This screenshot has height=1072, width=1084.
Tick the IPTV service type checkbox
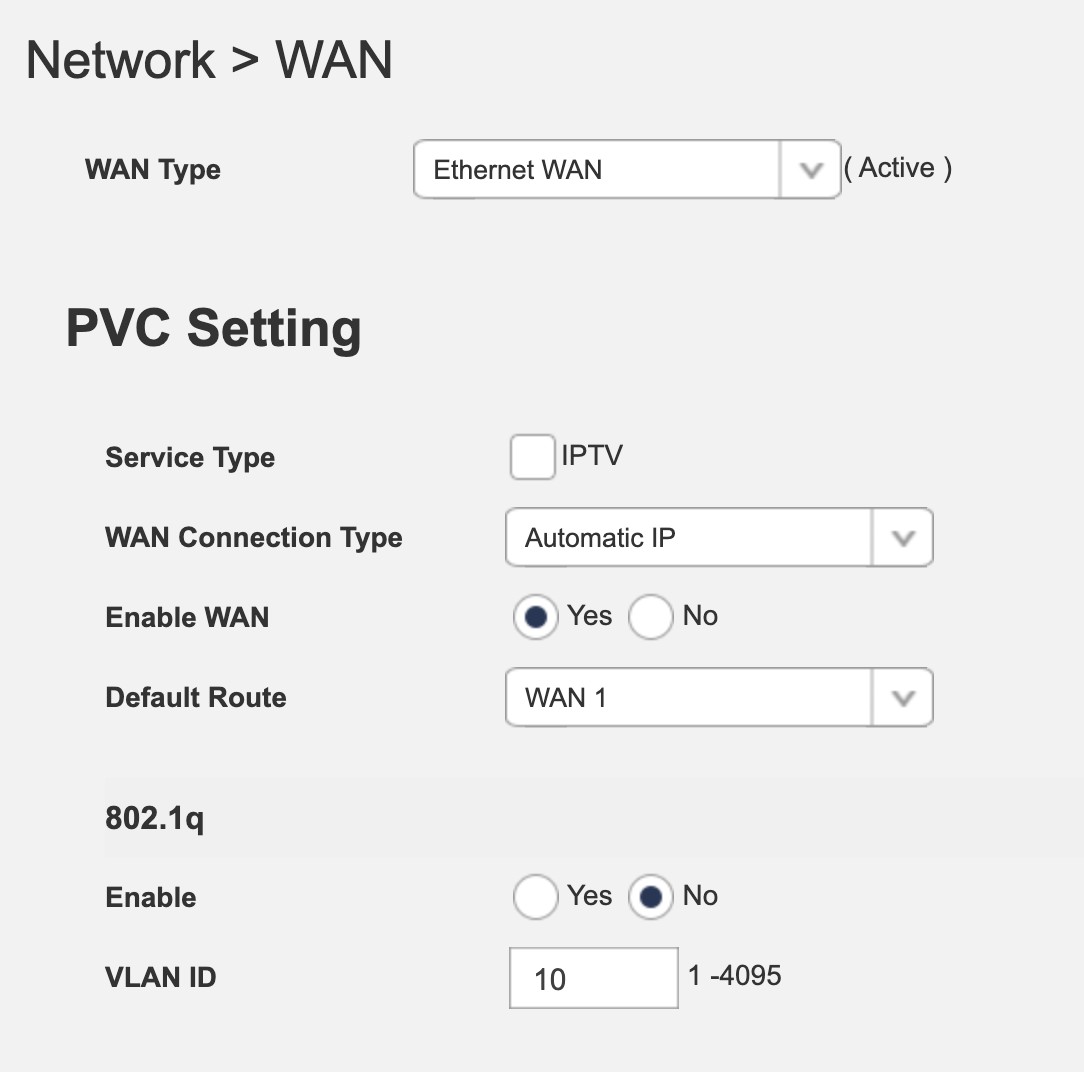(532, 457)
